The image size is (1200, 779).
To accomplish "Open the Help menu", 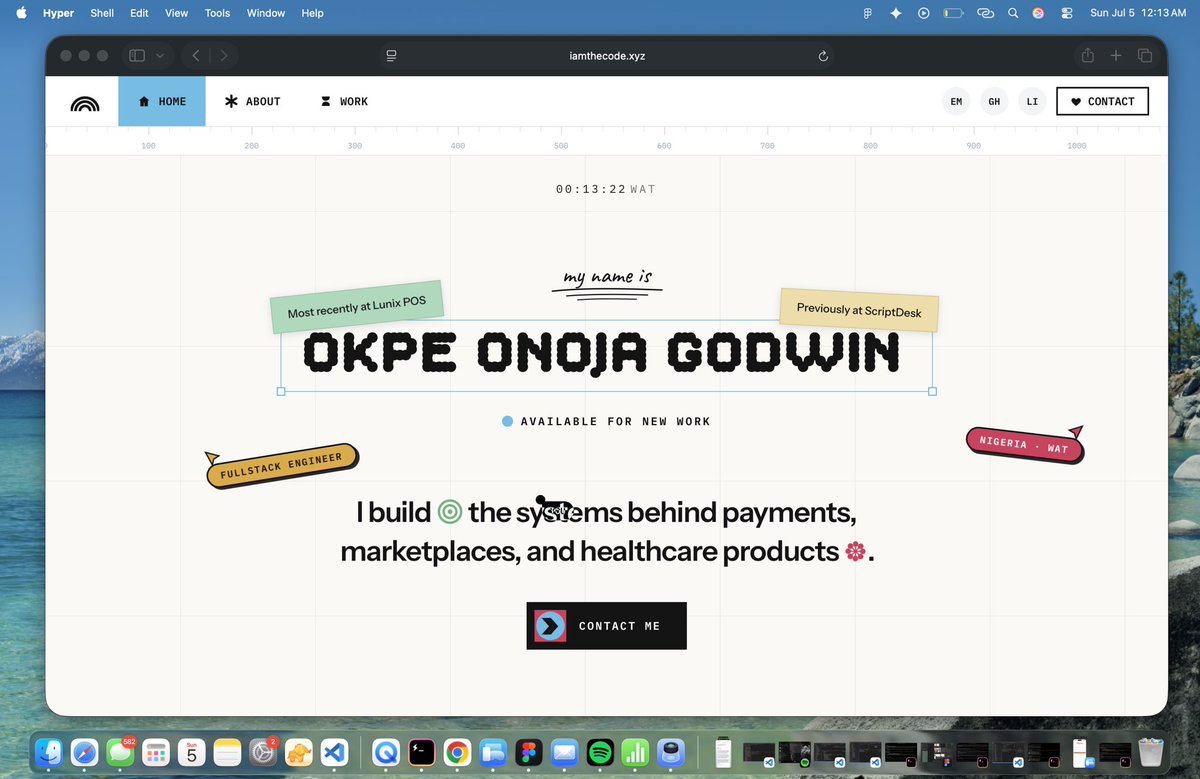I will click(312, 13).
